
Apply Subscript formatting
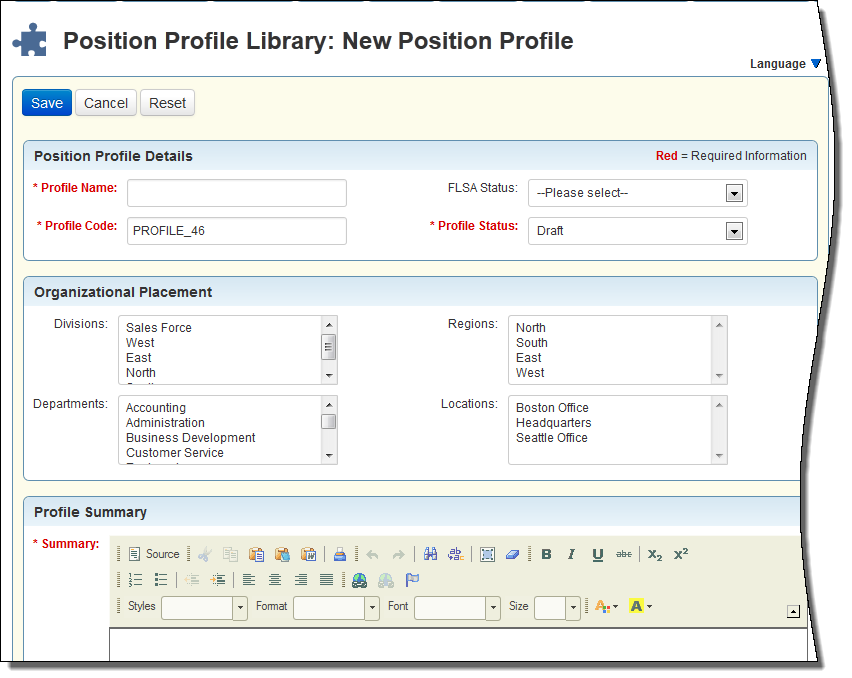[655, 554]
